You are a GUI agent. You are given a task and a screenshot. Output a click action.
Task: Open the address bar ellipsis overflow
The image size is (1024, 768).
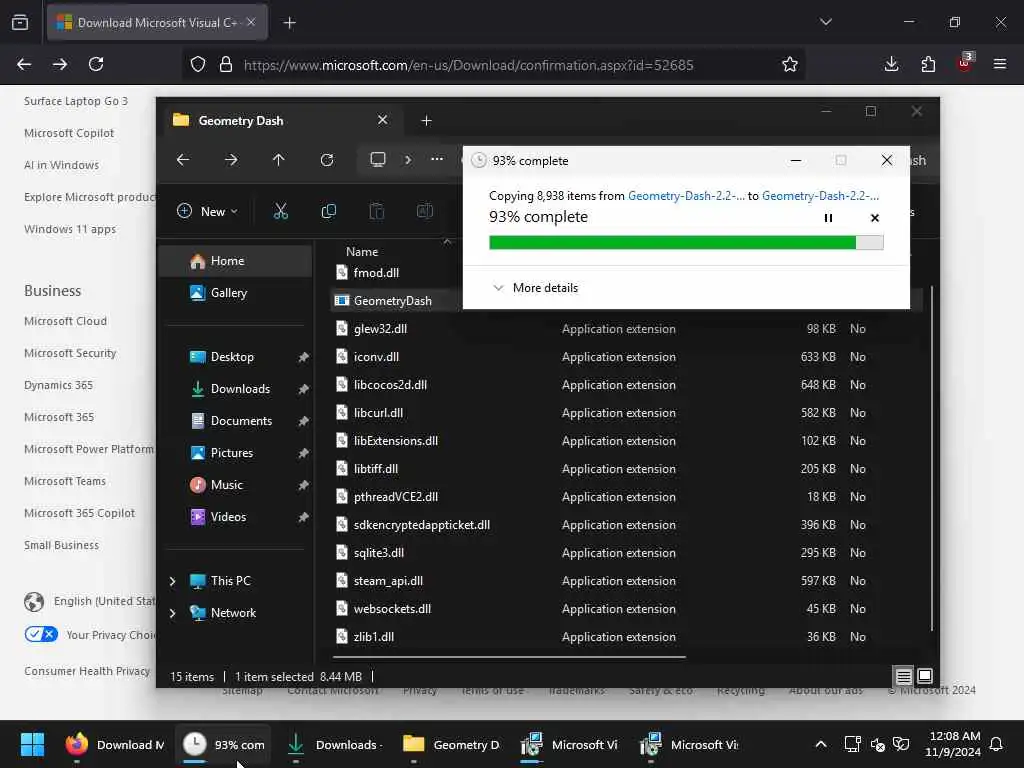click(437, 159)
